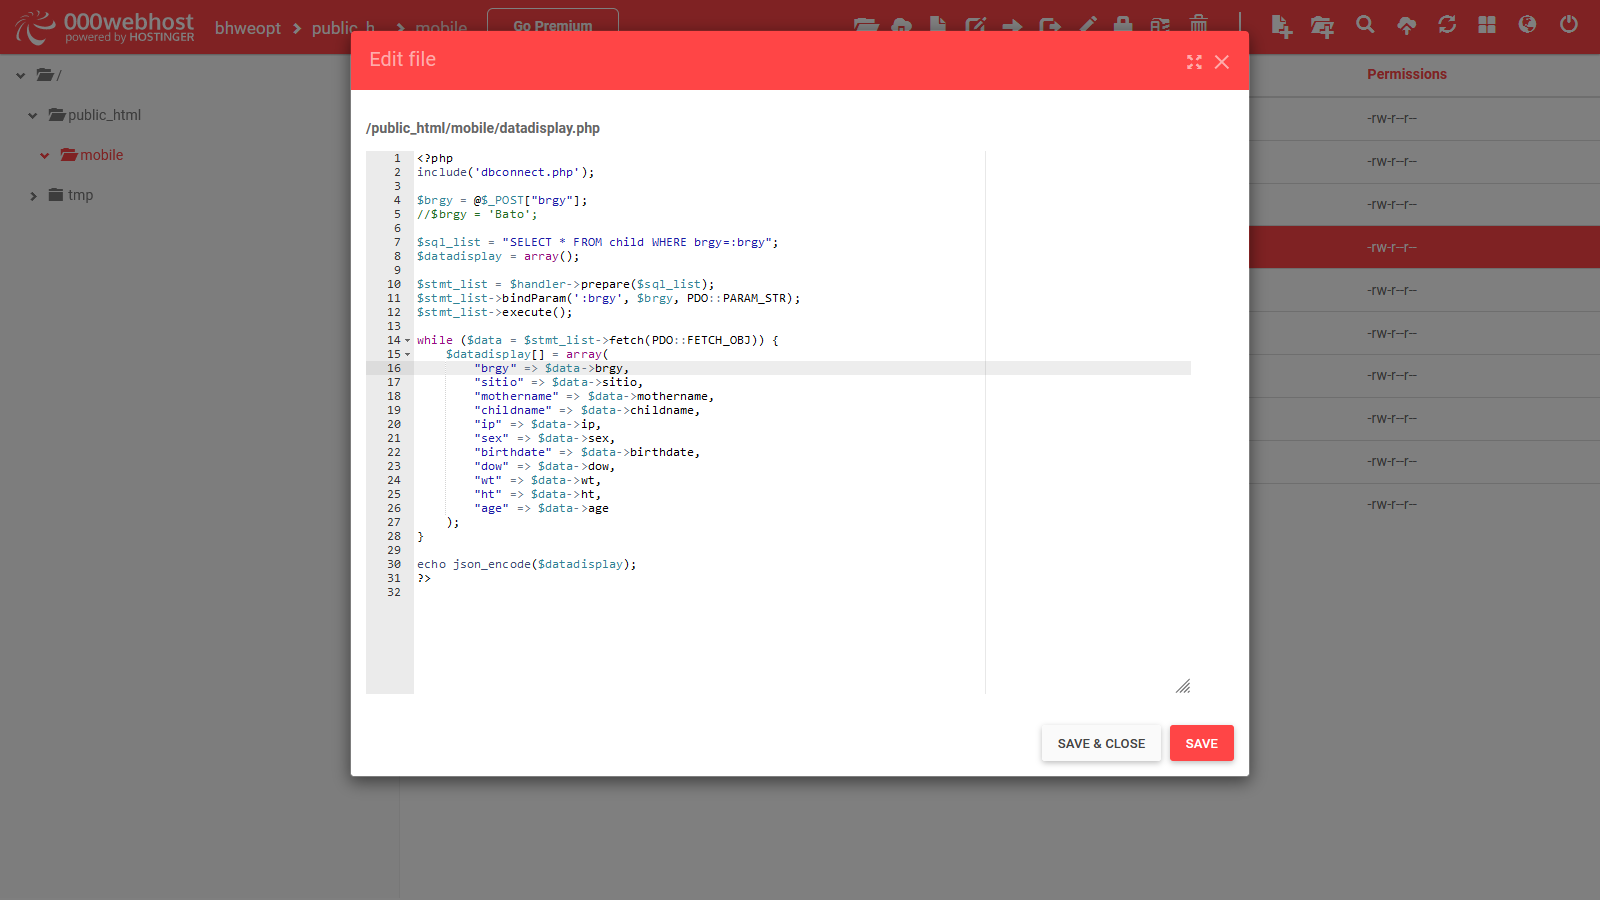This screenshot has height=900, width=1600.
Task: Select the search icon in the toolbar
Action: pyautogui.click(x=1364, y=25)
